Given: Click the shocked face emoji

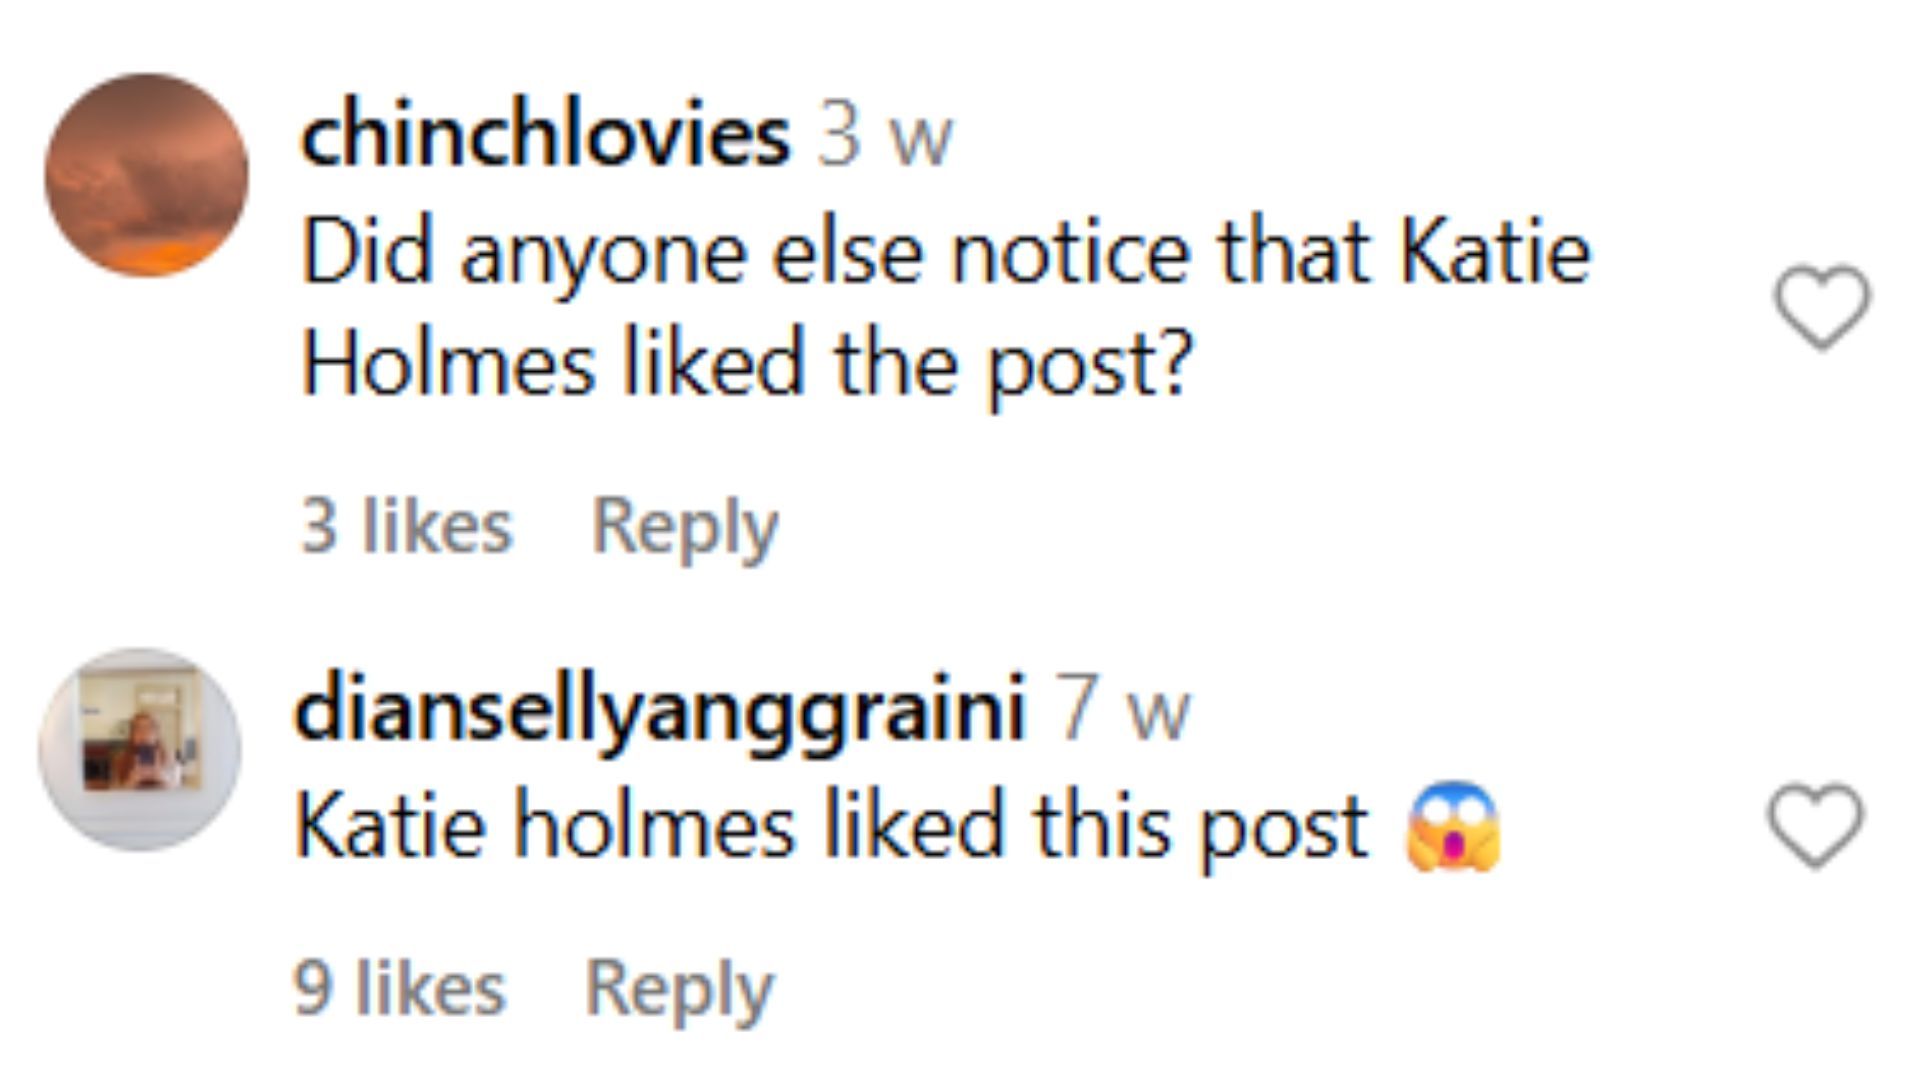Looking at the screenshot, I should pyautogui.click(x=1452, y=826).
